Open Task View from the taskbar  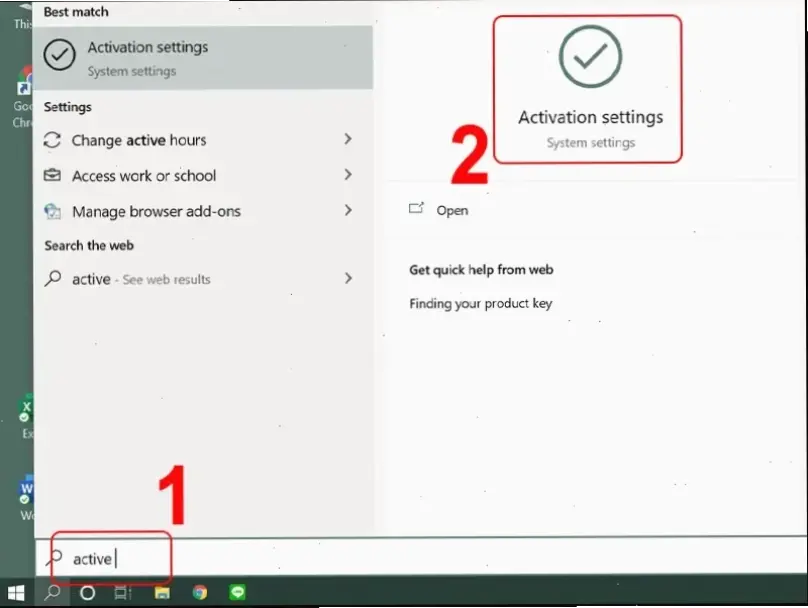tap(123, 593)
